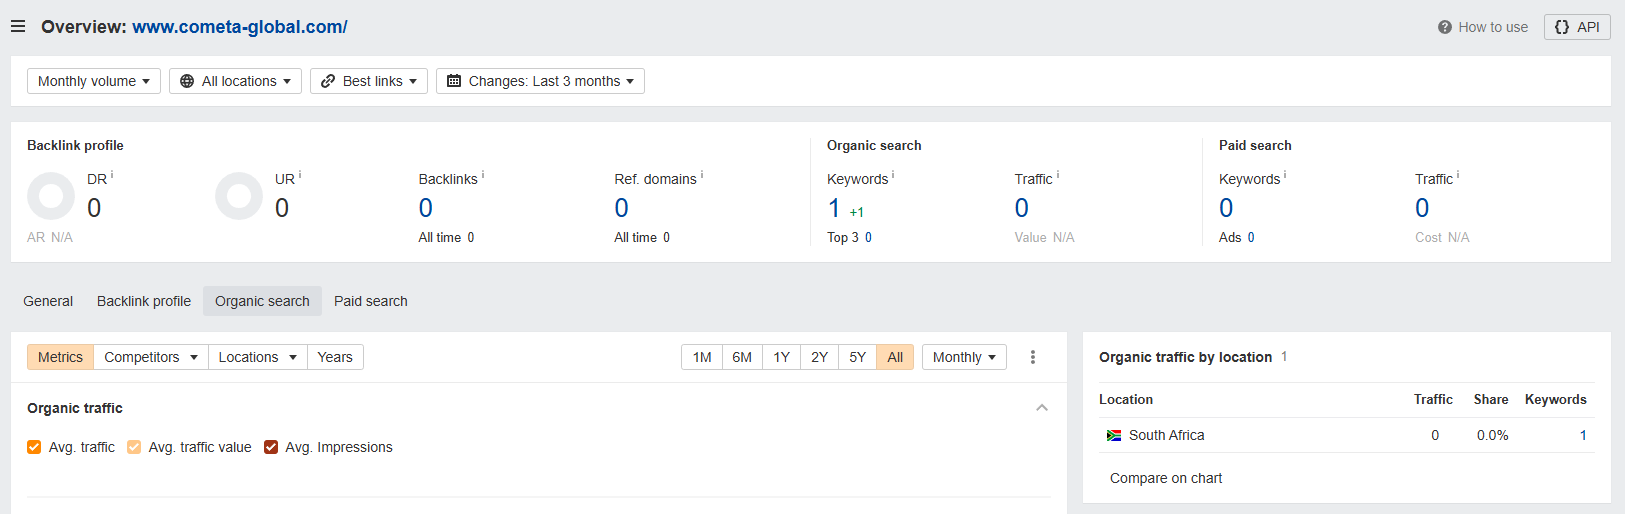Open the chart three-dots options menu
The image size is (1625, 514).
pos(1033,357)
